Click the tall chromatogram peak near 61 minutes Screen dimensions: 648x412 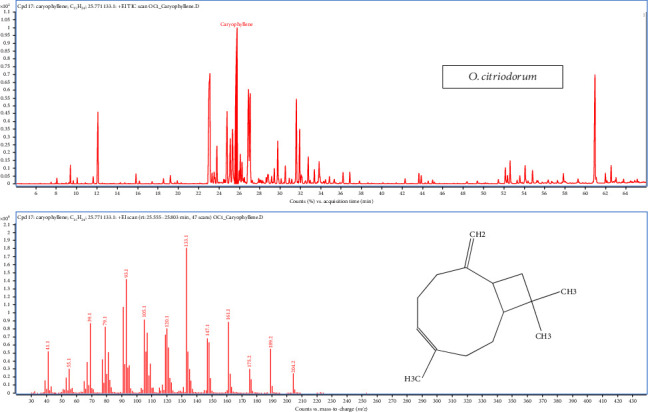[x=595, y=129]
